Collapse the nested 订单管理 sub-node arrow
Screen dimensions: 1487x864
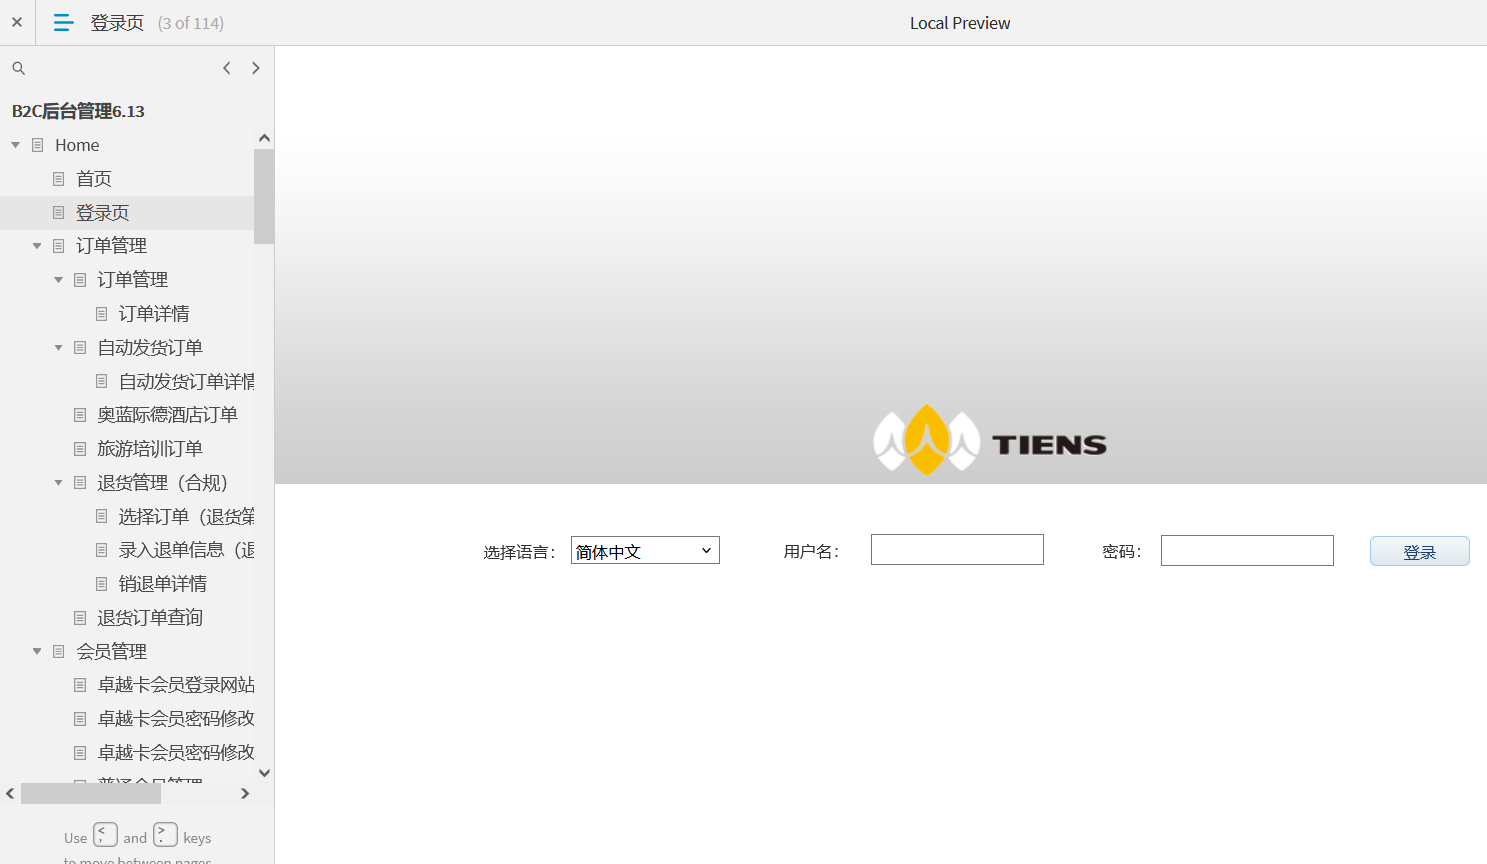58,280
